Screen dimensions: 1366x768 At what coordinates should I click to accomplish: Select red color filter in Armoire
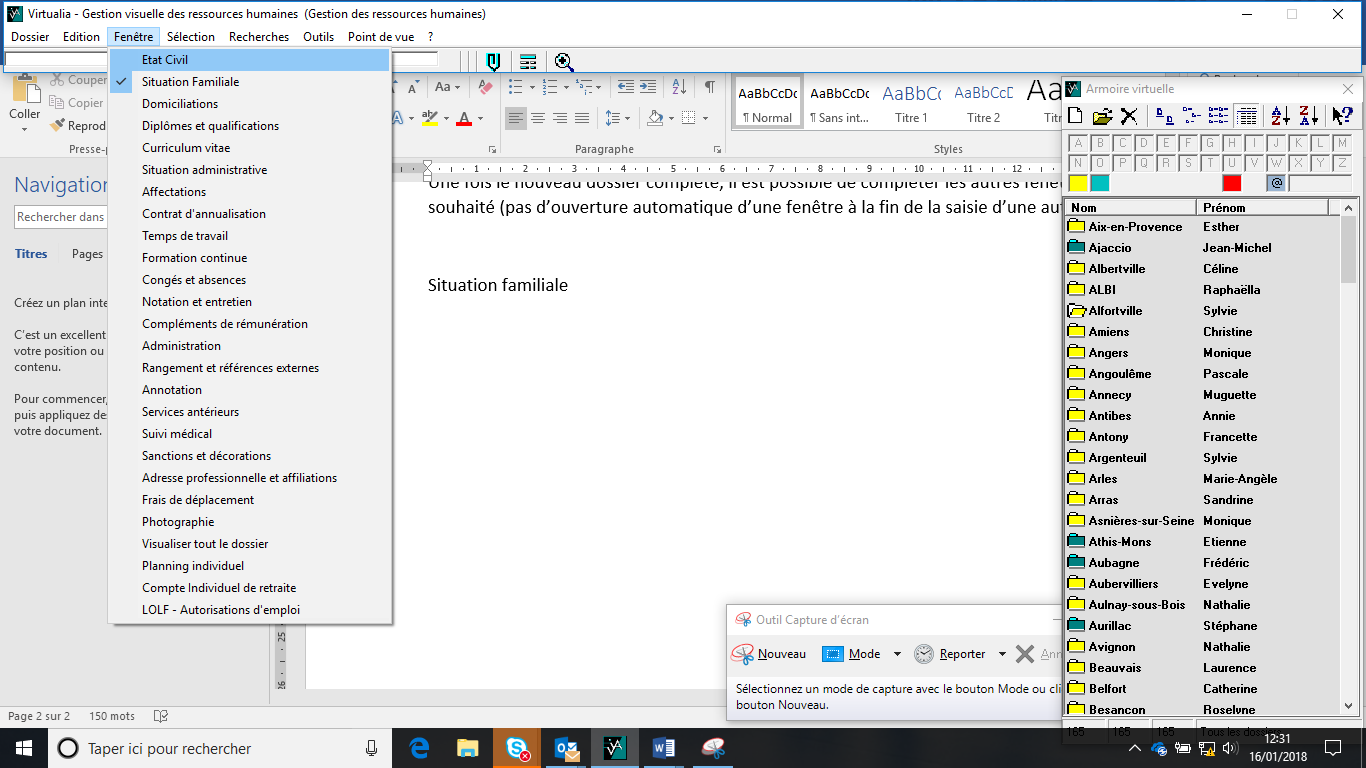tap(1232, 184)
